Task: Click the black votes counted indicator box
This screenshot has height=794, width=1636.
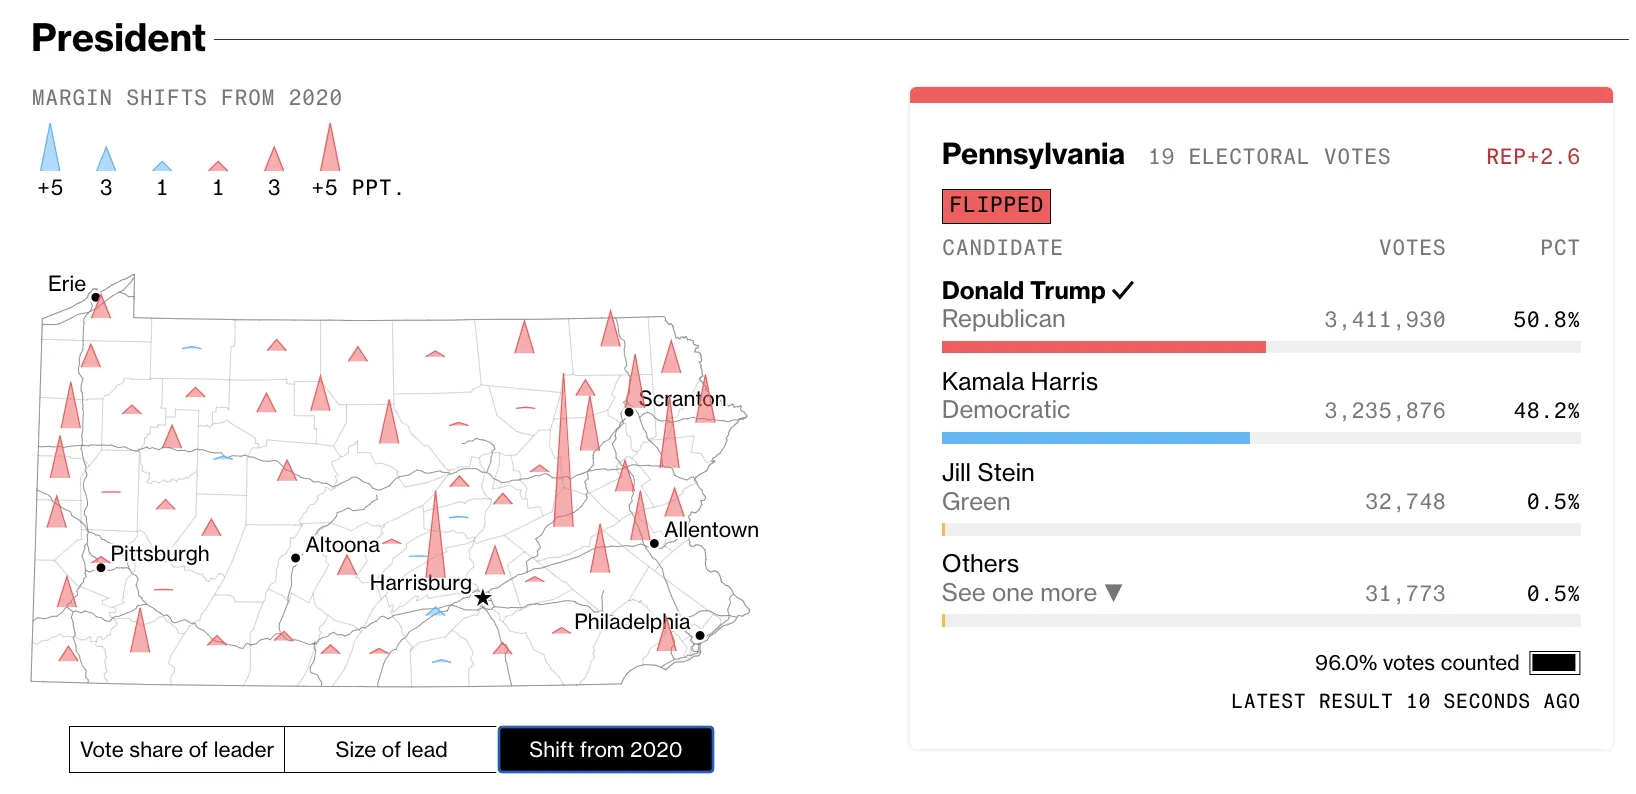Action: pyautogui.click(x=1554, y=663)
